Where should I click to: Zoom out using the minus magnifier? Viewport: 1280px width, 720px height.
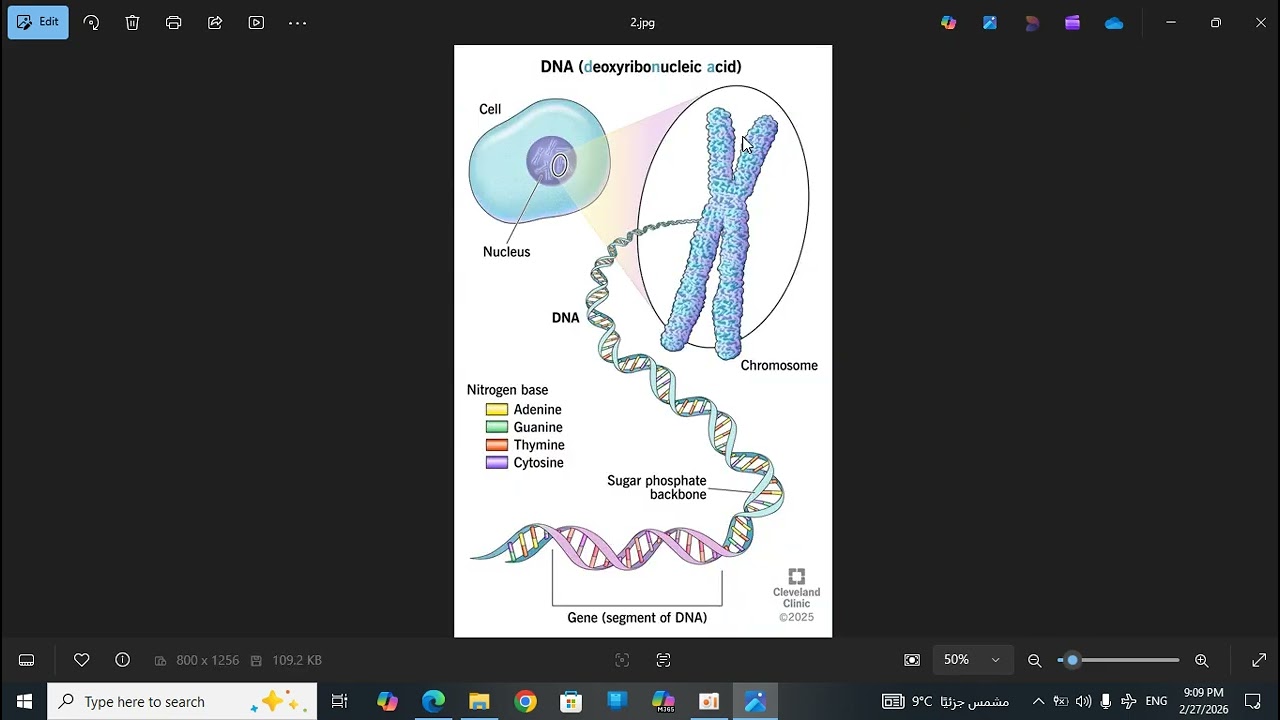(1035, 660)
